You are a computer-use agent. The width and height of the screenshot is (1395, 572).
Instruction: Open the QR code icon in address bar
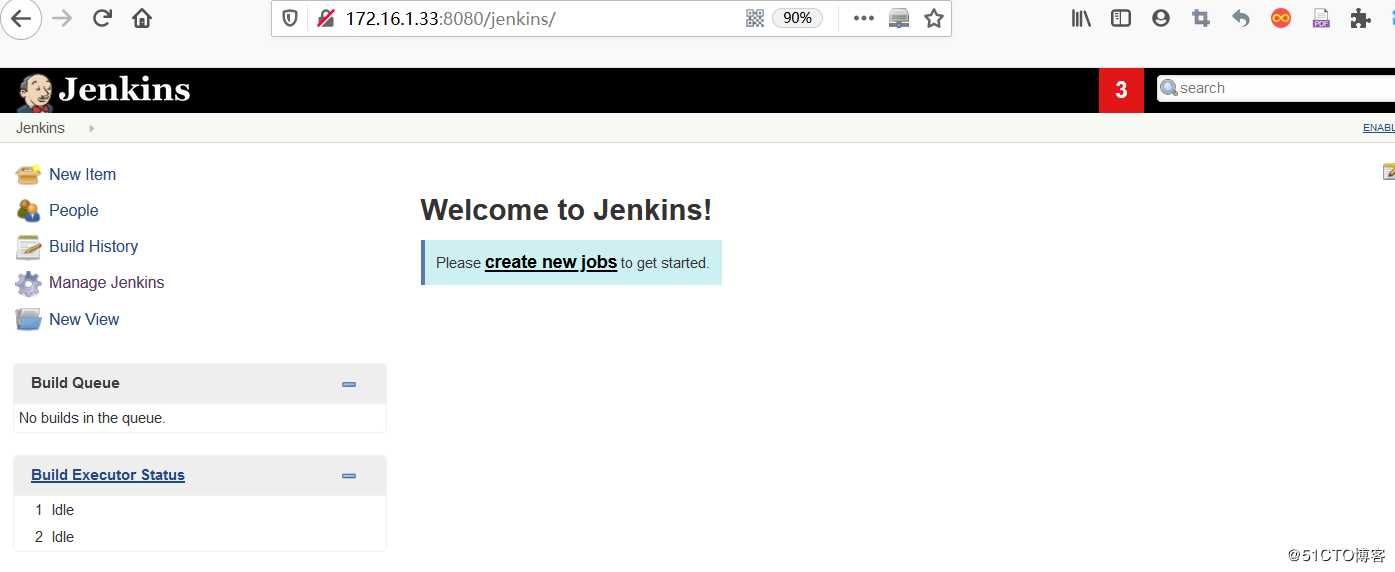point(755,18)
